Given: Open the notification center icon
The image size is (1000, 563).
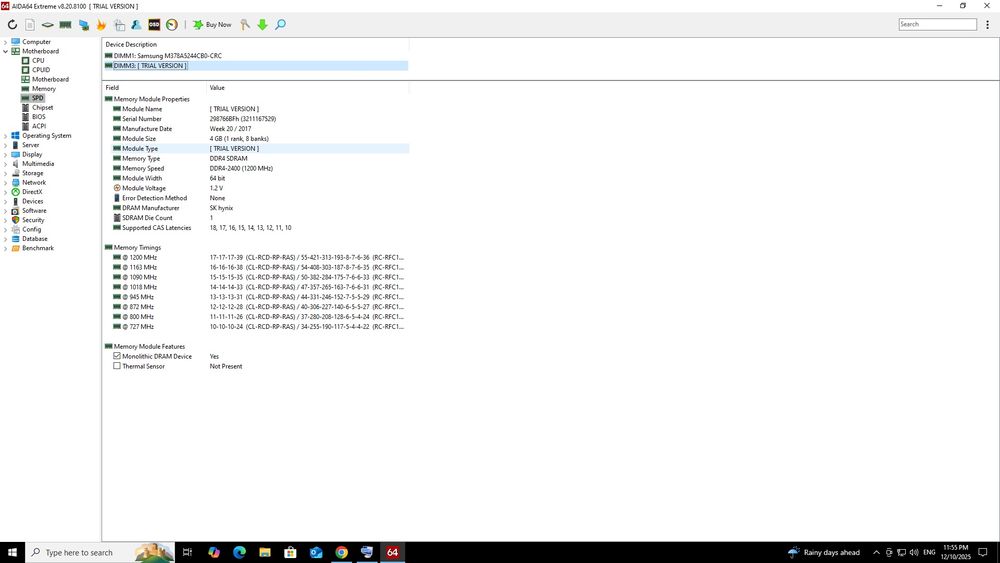Looking at the screenshot, I should (x=983, y=552).
